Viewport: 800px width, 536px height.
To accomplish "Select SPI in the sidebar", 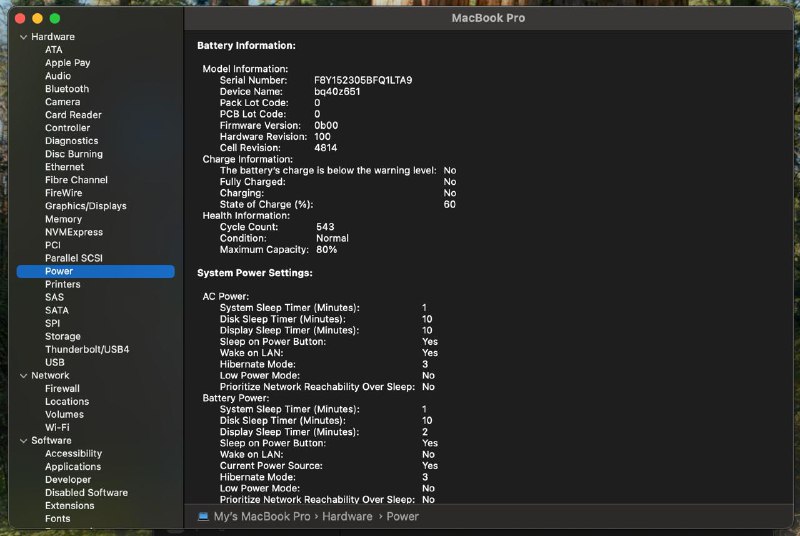I will point(53,323).
